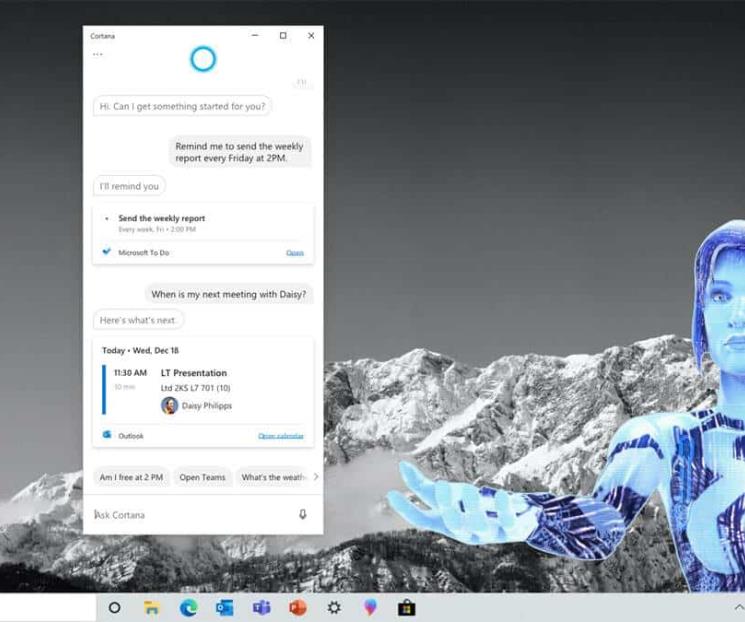The width and height of the screenshot is (745, 622).
Task: Open File Explorer from the taskbar
Action: click(x=152, y=607)
